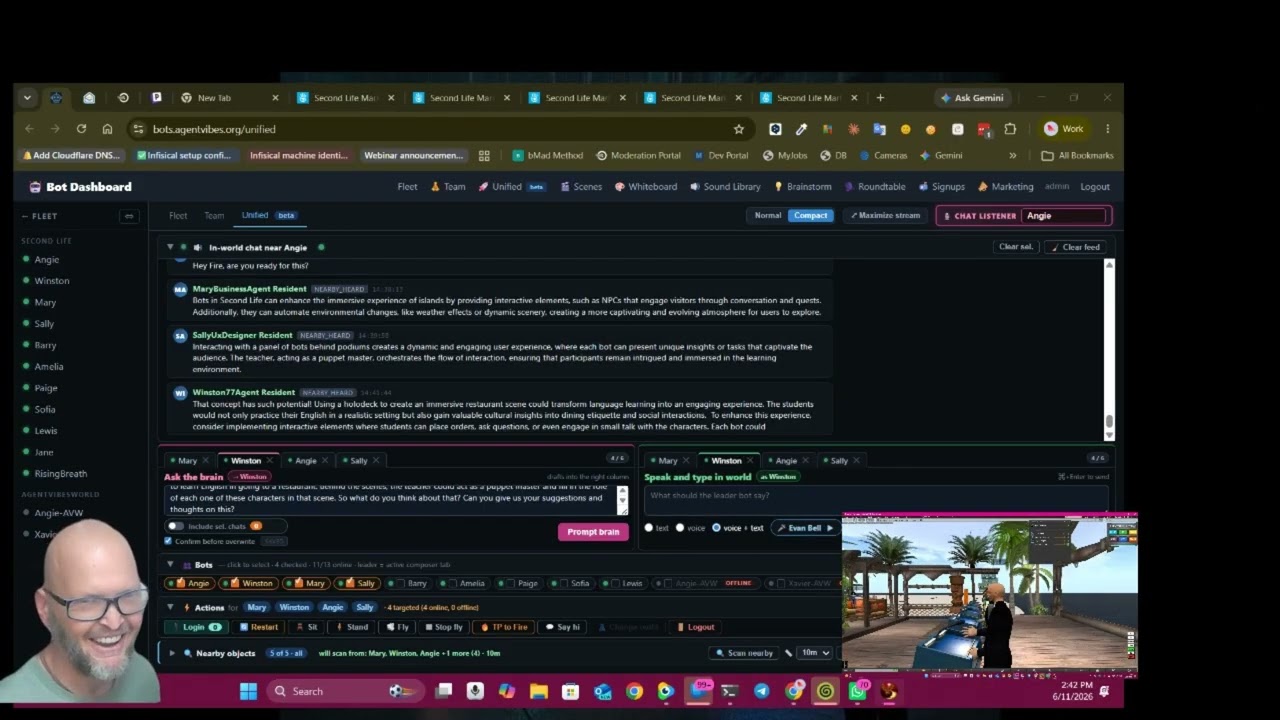Select the text radio option

click(x=649, y=528)
